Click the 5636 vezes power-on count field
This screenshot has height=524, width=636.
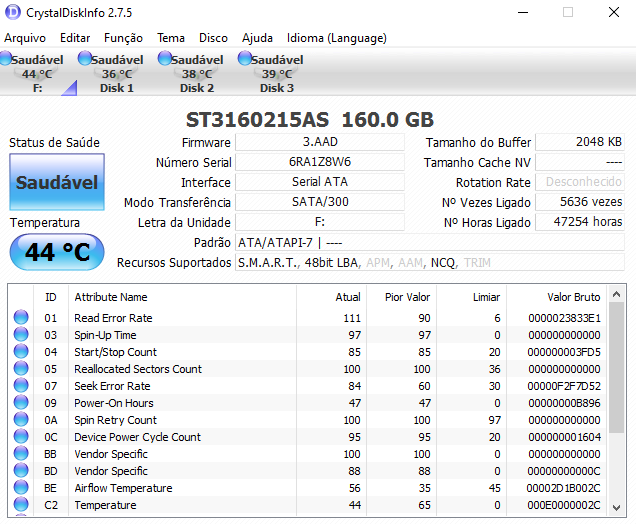click(580, 202)
